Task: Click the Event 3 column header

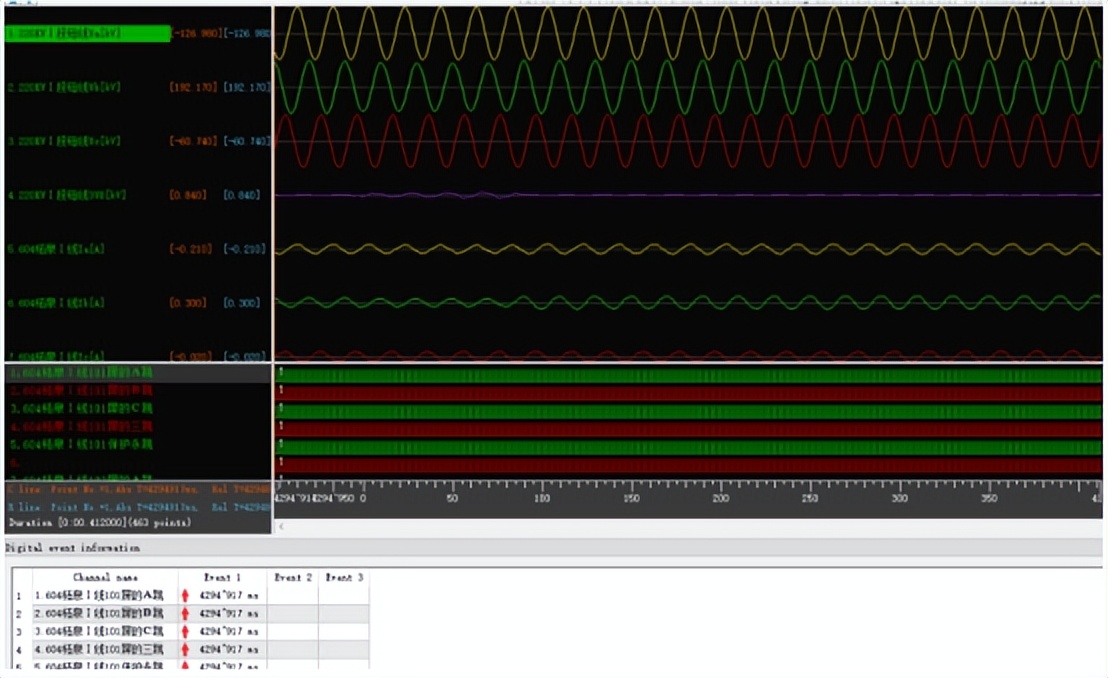Action: coord(344,578)
